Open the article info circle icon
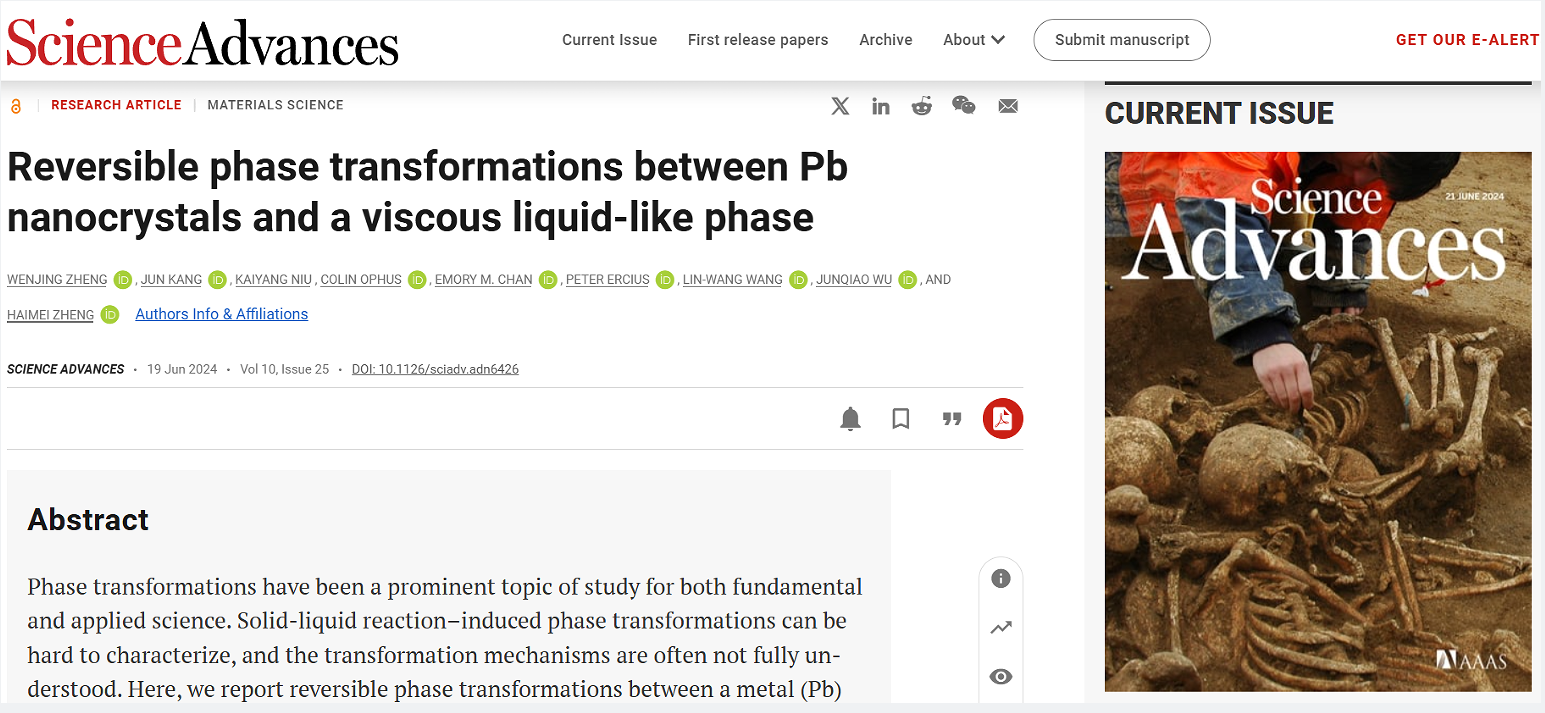Screen dimensions: 1545x713 point(1000,579)
